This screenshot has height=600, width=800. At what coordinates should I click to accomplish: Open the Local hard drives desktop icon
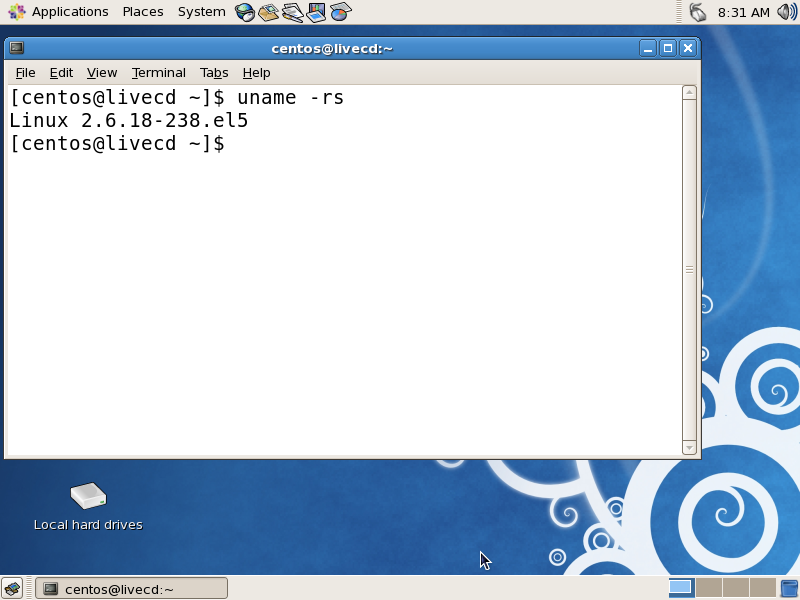click(x=87, y=497)
